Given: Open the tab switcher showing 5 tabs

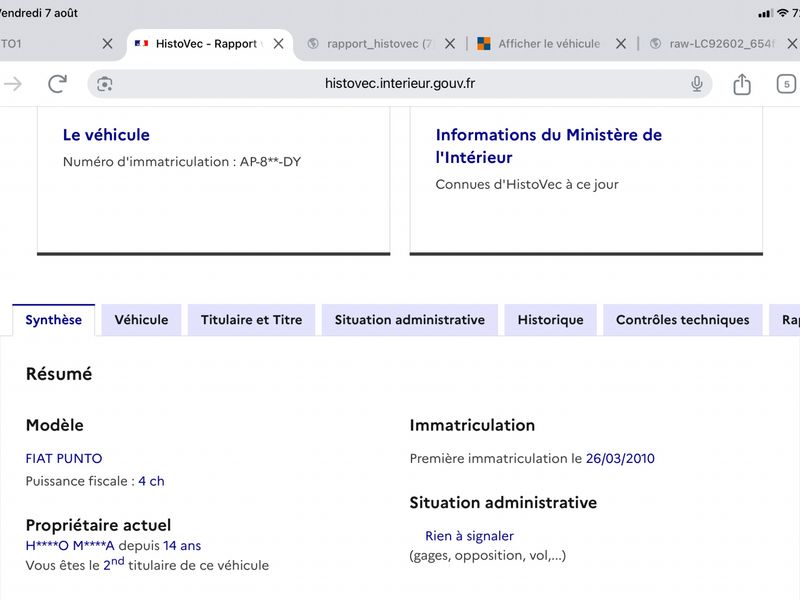Looking at the screenshot, I should click(x=786, y=84).
